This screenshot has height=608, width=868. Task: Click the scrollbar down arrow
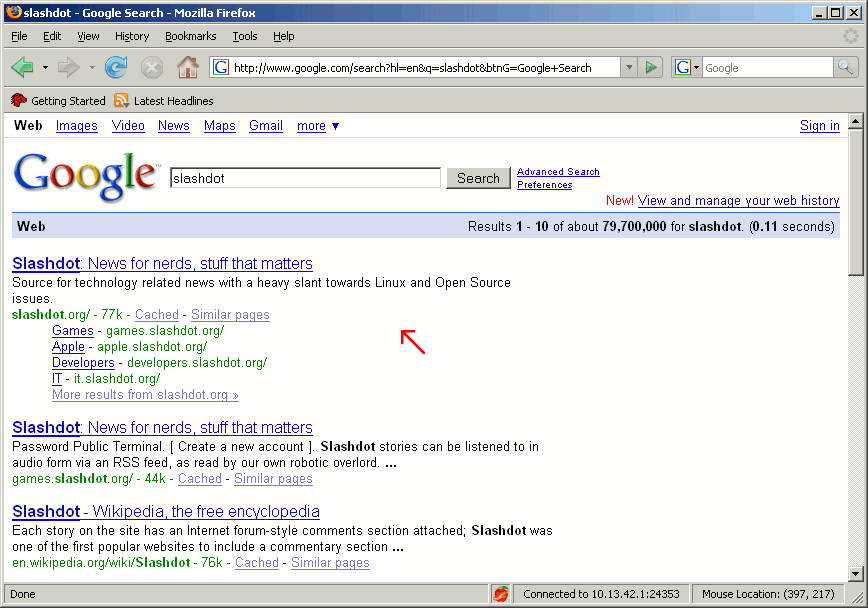point(856,574)
